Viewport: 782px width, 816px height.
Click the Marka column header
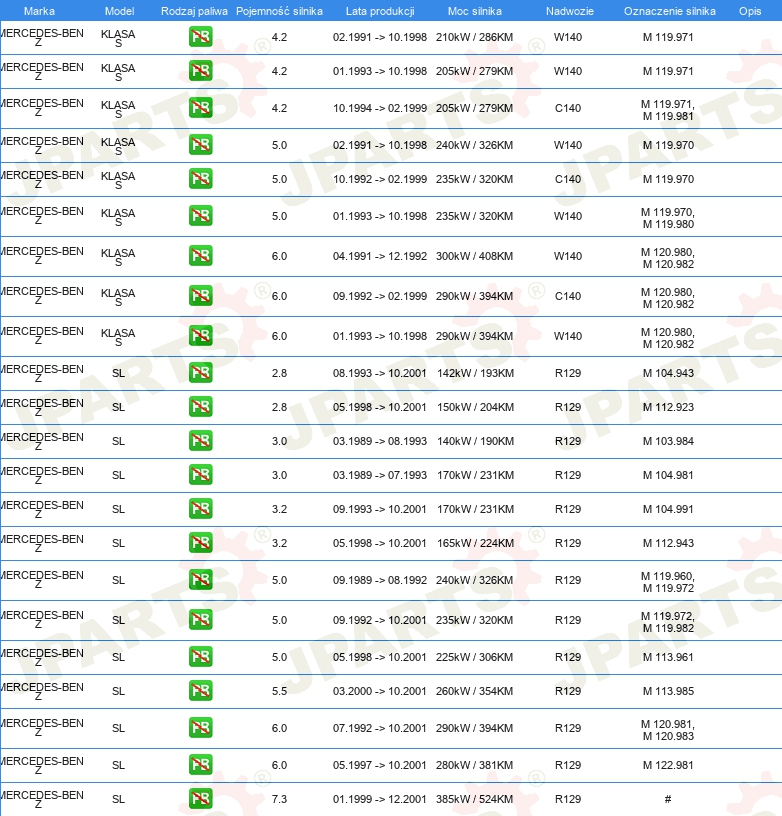39,11
